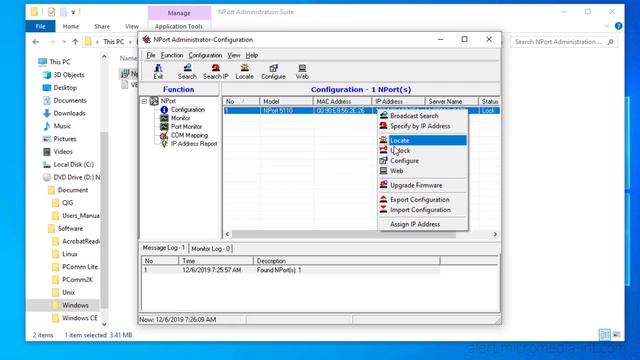Screen dimensions: 640x360
Task: Open the Function menu
Action: pyautogui.click(x=172, y=55)
